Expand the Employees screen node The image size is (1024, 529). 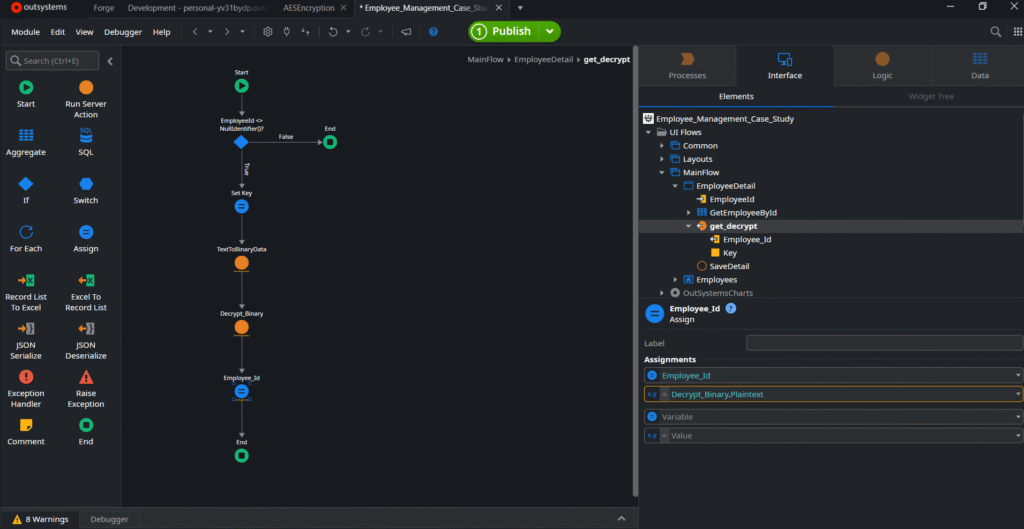(675, 280)
